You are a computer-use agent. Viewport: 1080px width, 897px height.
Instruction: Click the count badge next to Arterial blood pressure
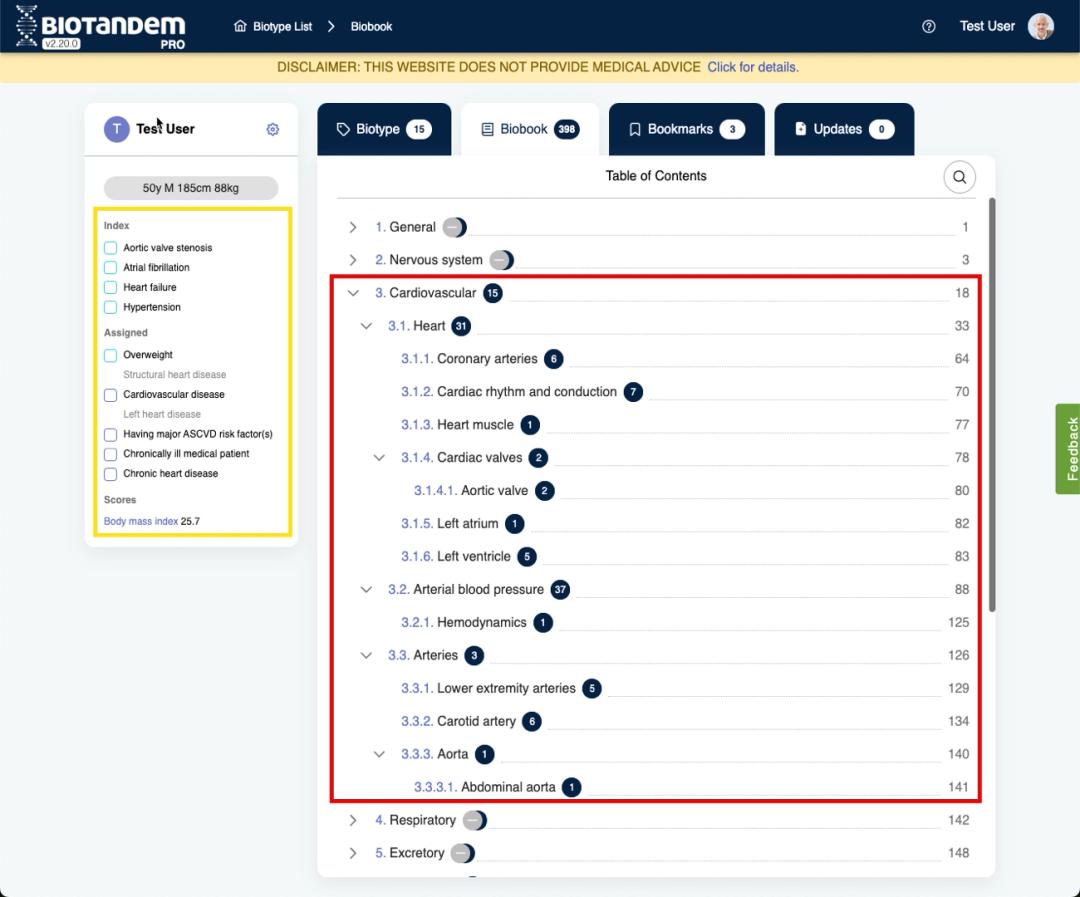point(560,590)
